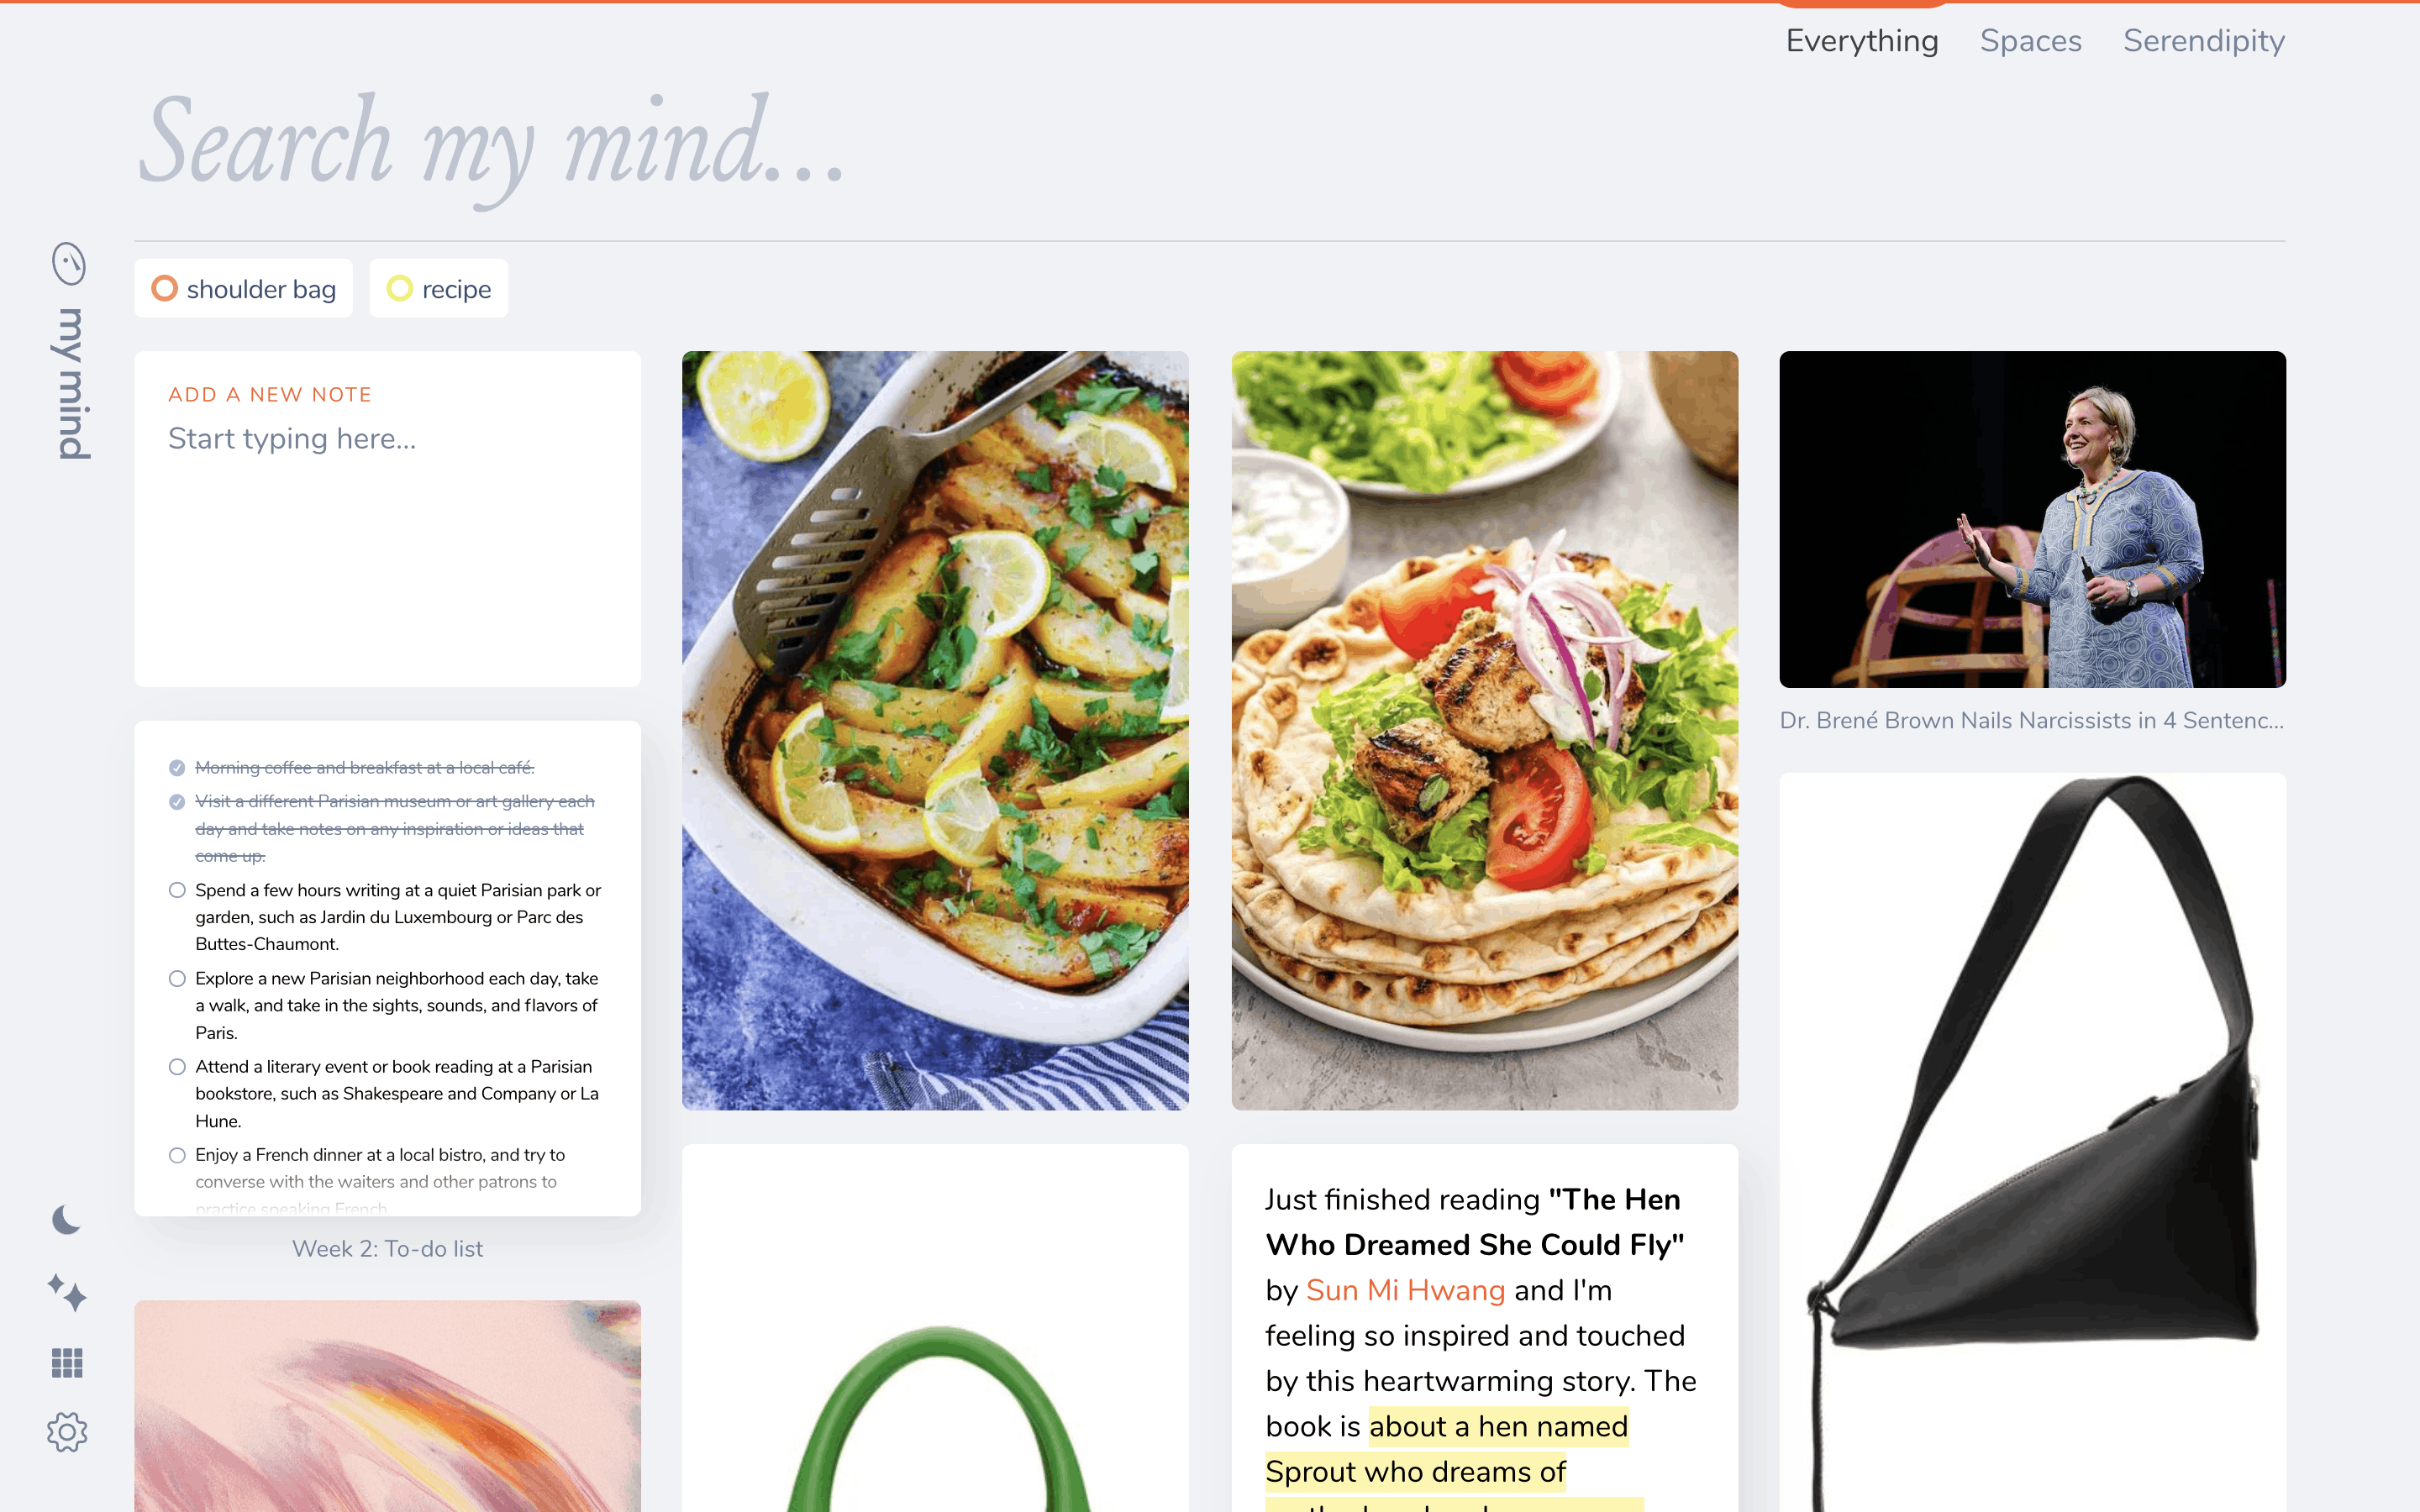Uncheck the Parisian museum visit task
The image size is (2420, 1512).
(177, 801)
